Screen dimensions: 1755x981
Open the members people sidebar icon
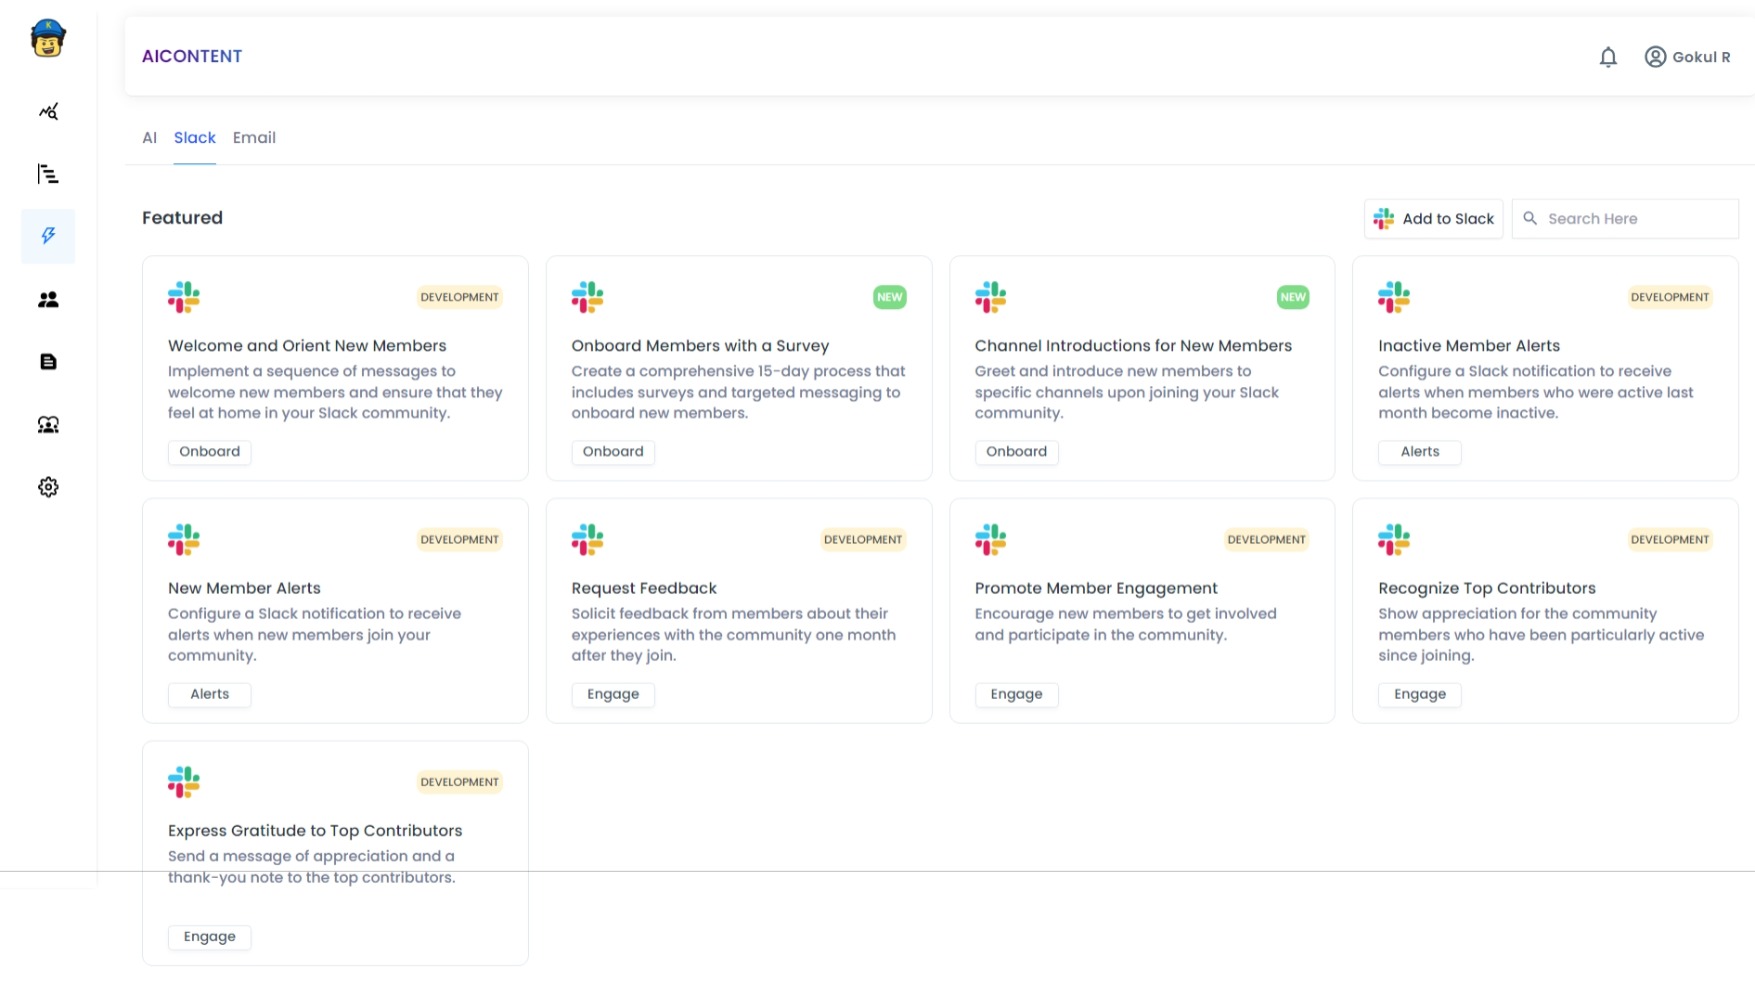(48, 300)
